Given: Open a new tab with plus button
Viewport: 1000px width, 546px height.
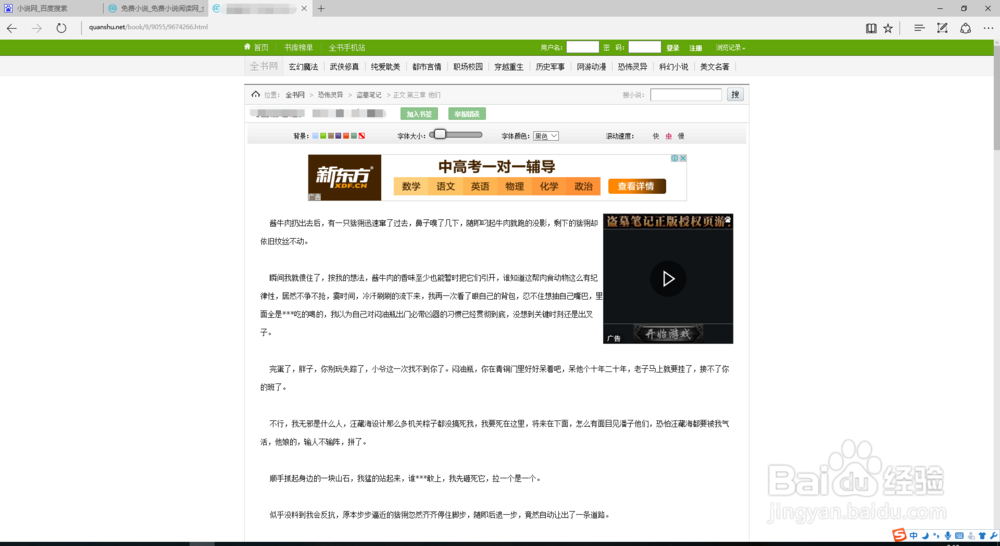Looking at the screenshot, I should pyautogui.click(x=321, y=8).
